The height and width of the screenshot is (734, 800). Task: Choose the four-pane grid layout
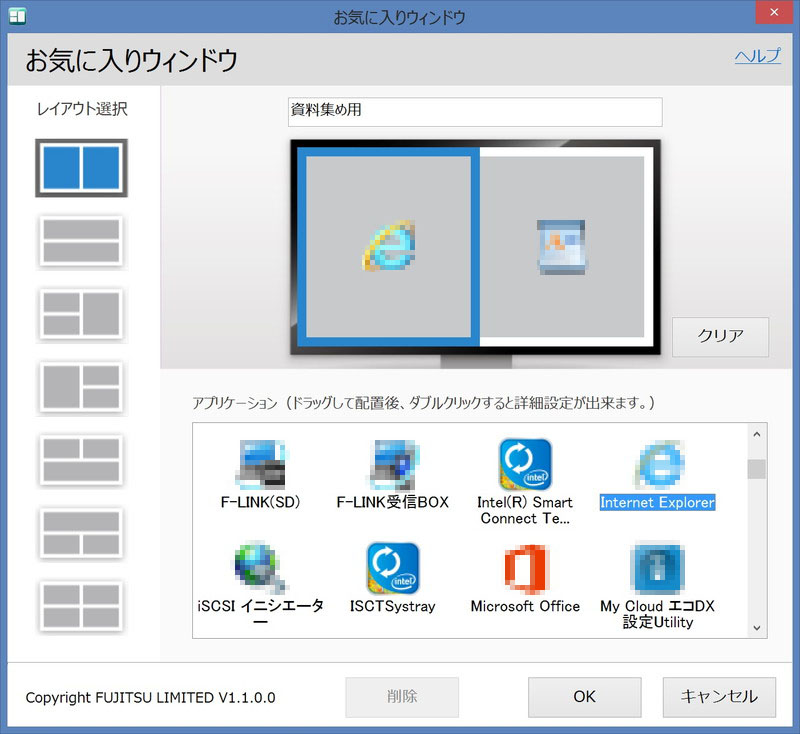click(x=81, y=605)
